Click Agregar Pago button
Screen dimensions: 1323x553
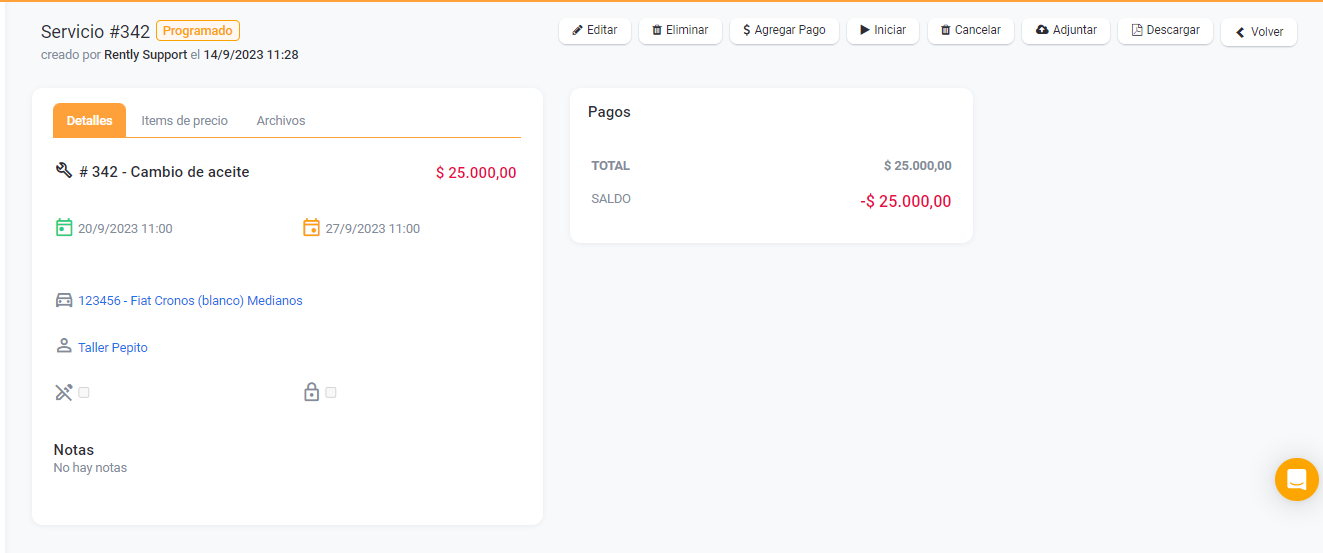[x=783, y=30]
